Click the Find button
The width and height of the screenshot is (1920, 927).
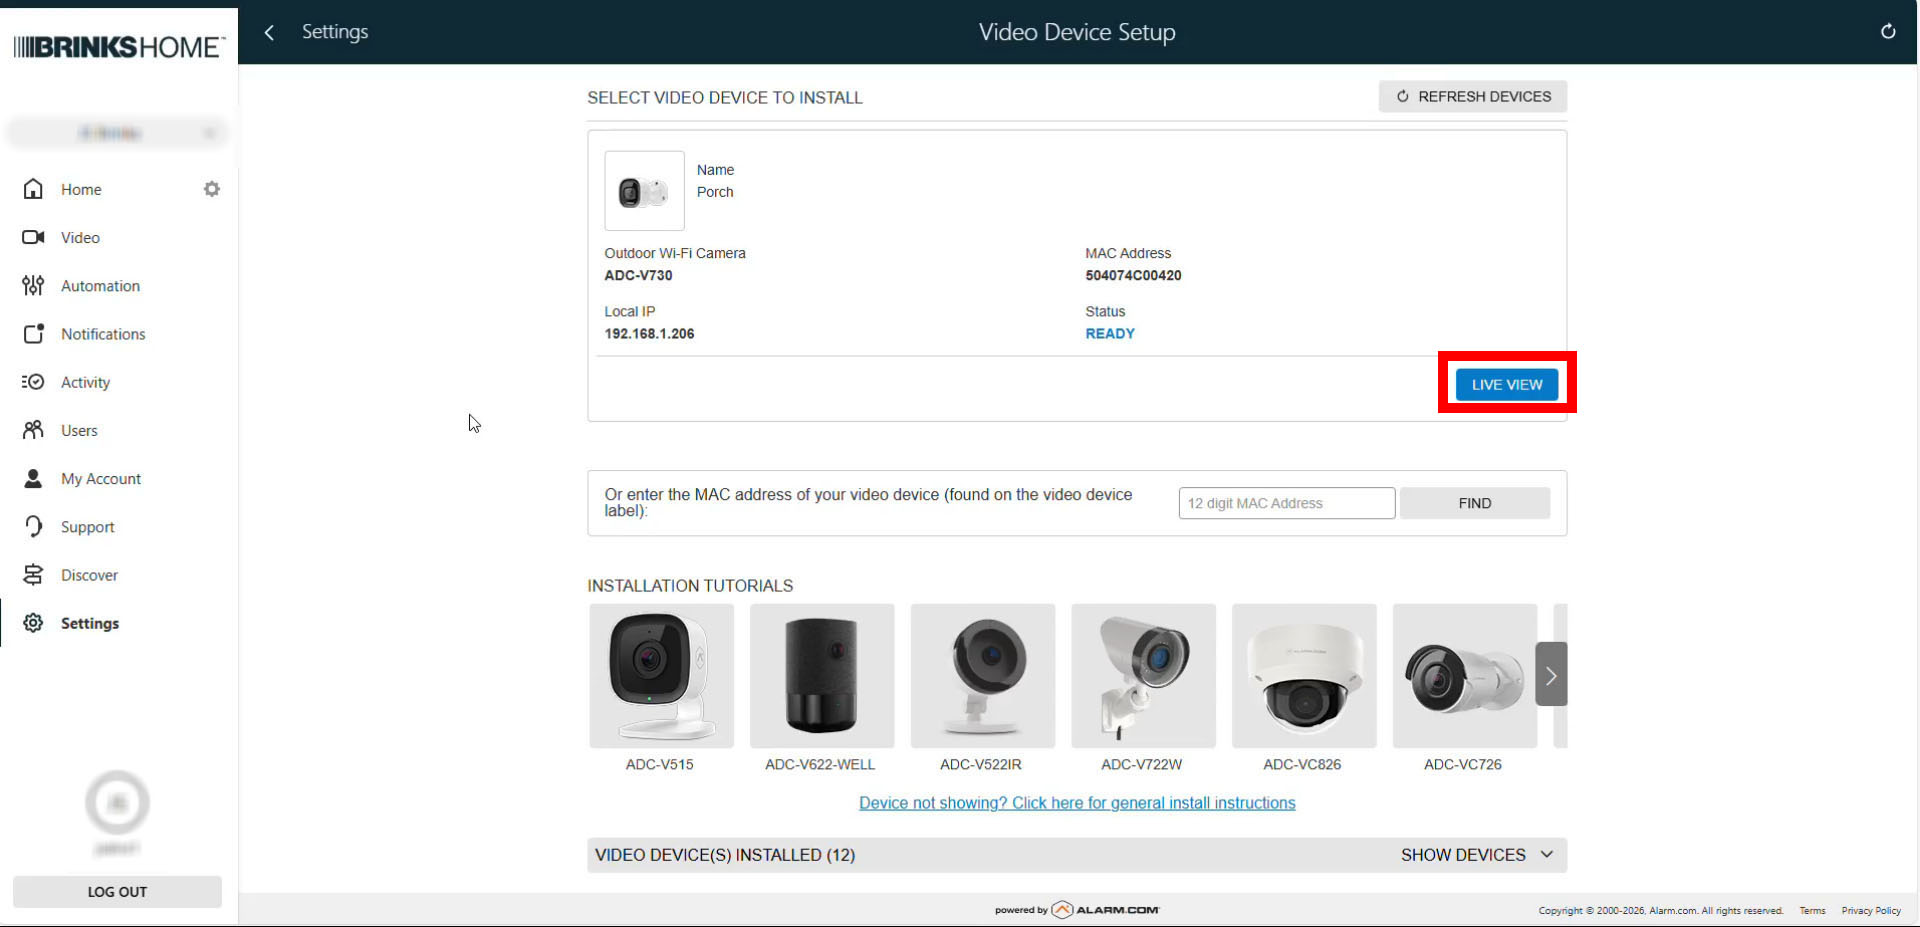pyautogui.click(x=1475, y=503)
